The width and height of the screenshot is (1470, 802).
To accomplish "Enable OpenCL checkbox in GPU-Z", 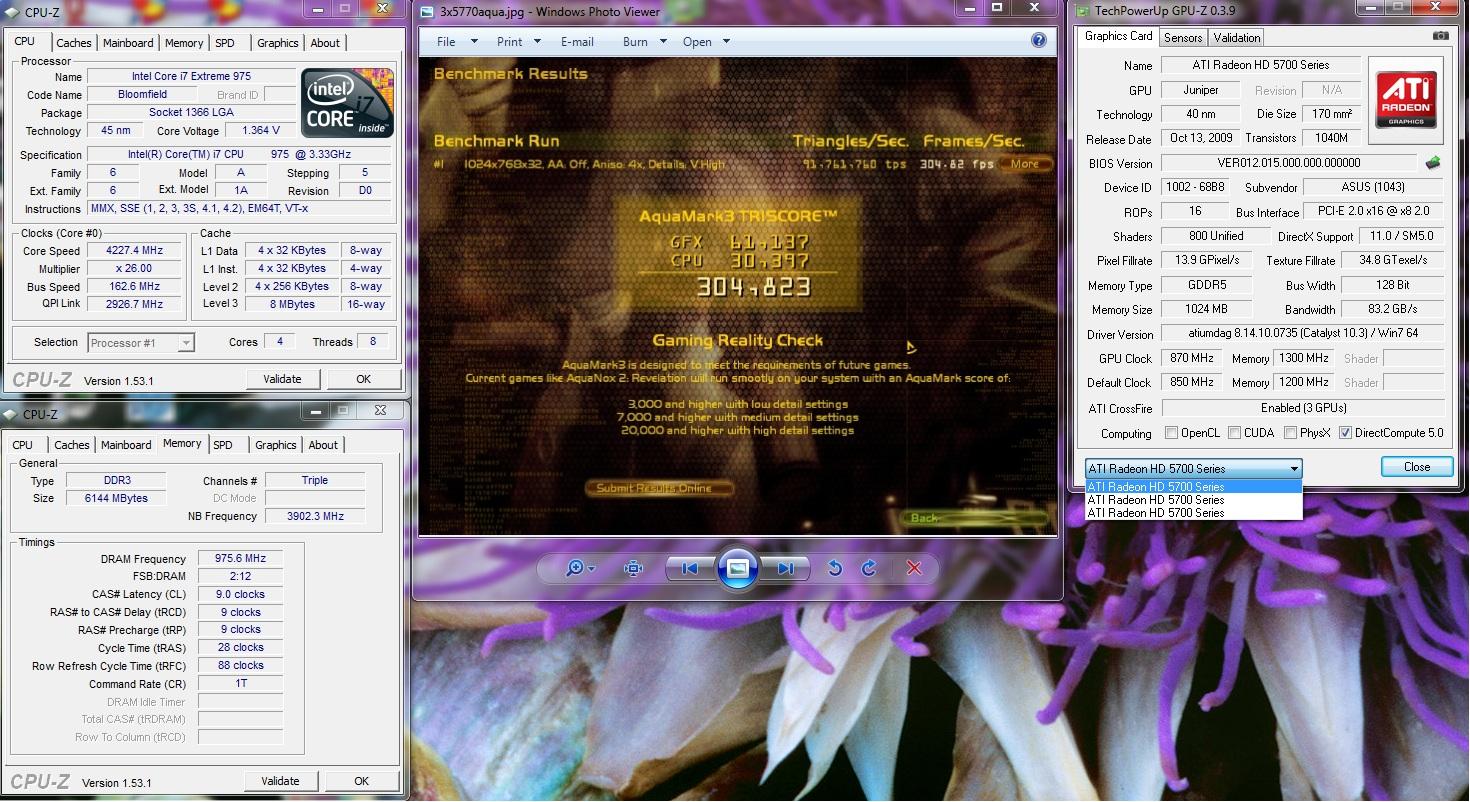I will (1171, 433).
